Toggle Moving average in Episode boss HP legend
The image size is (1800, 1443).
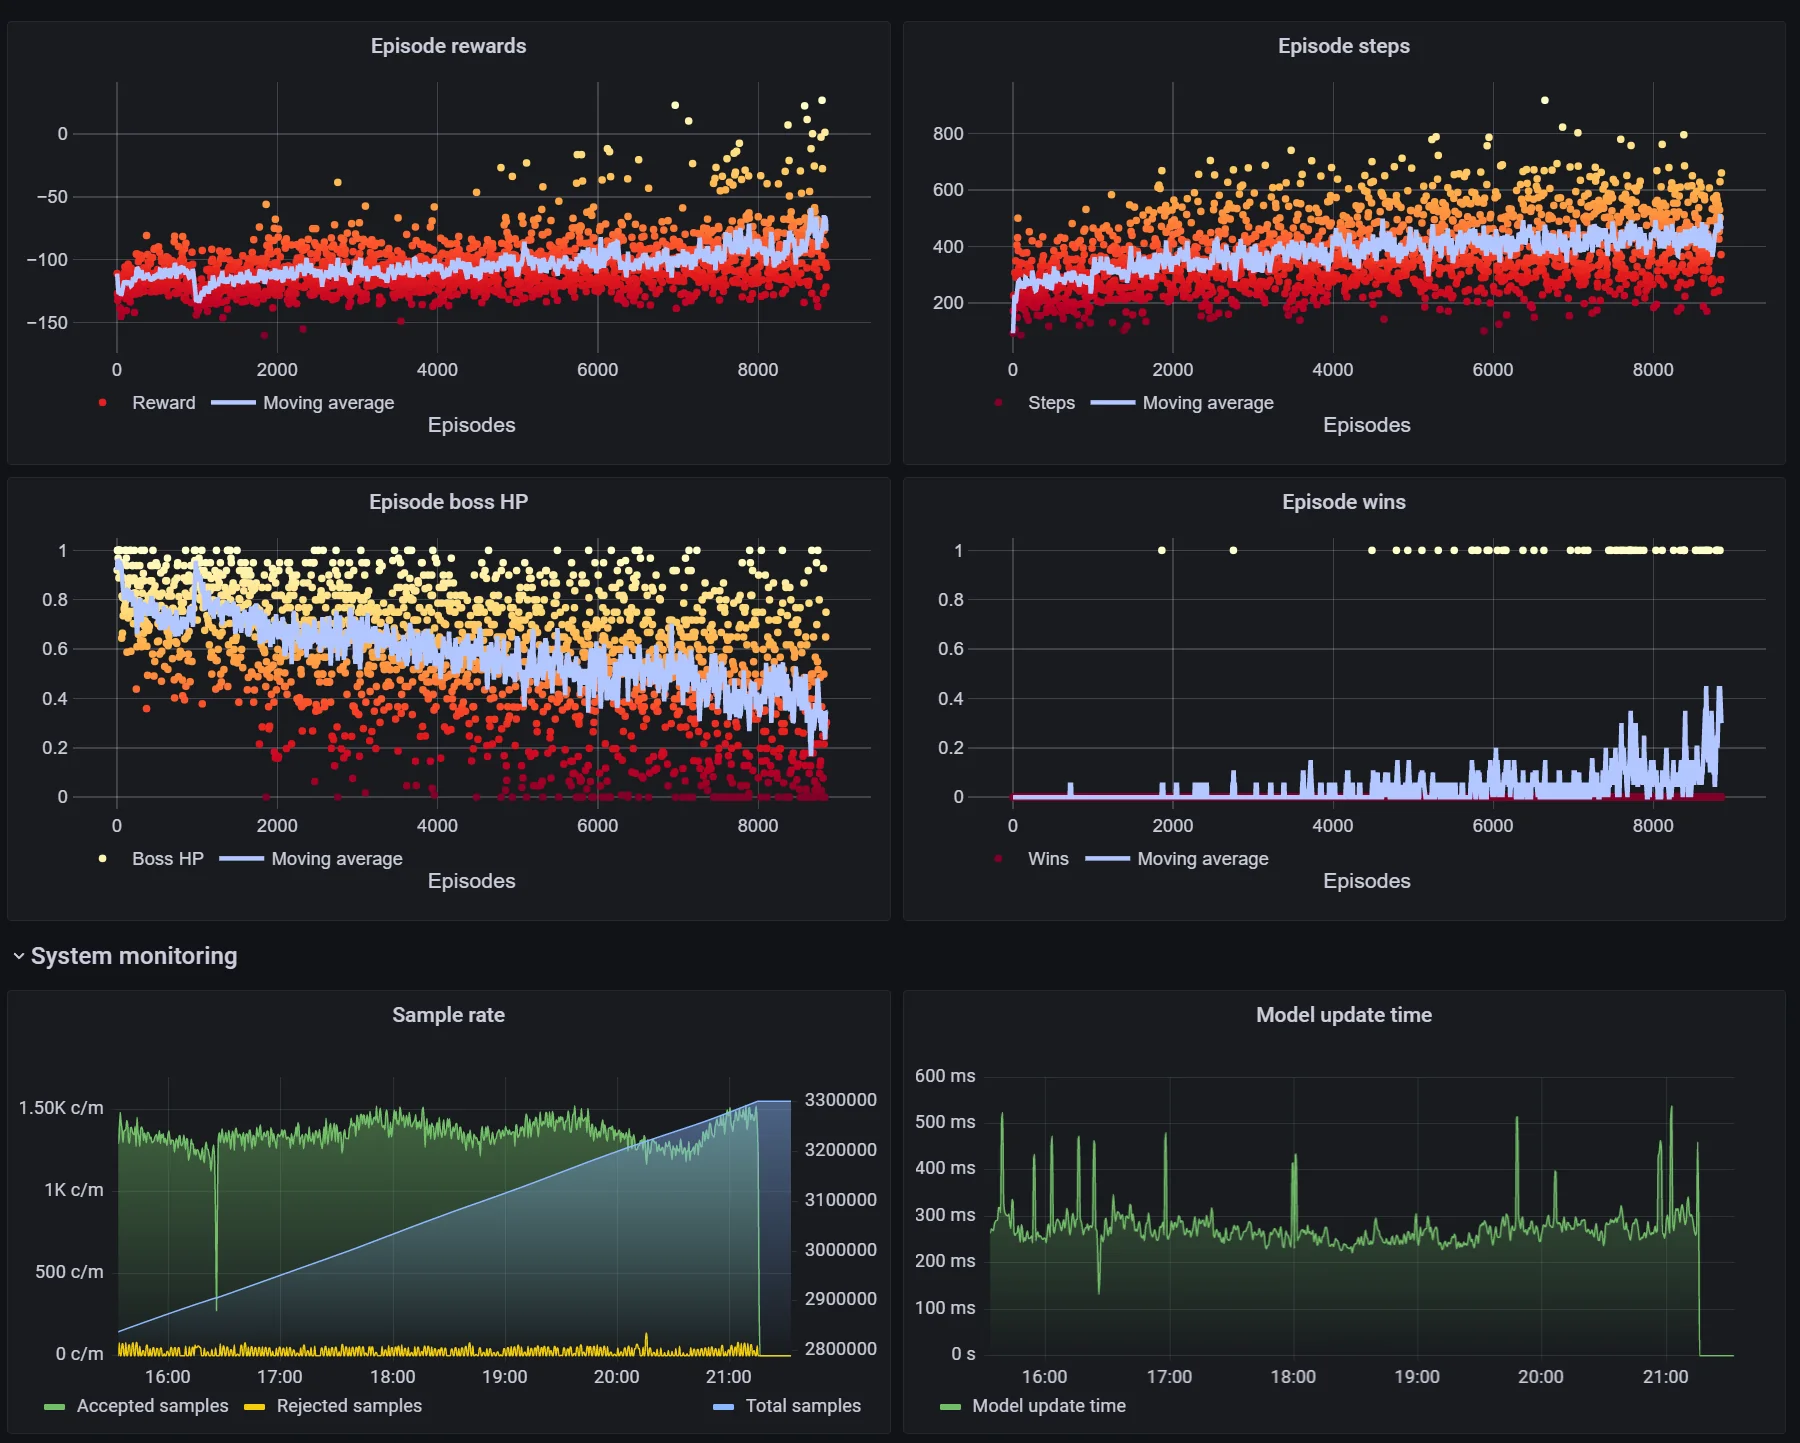[337, 859]
